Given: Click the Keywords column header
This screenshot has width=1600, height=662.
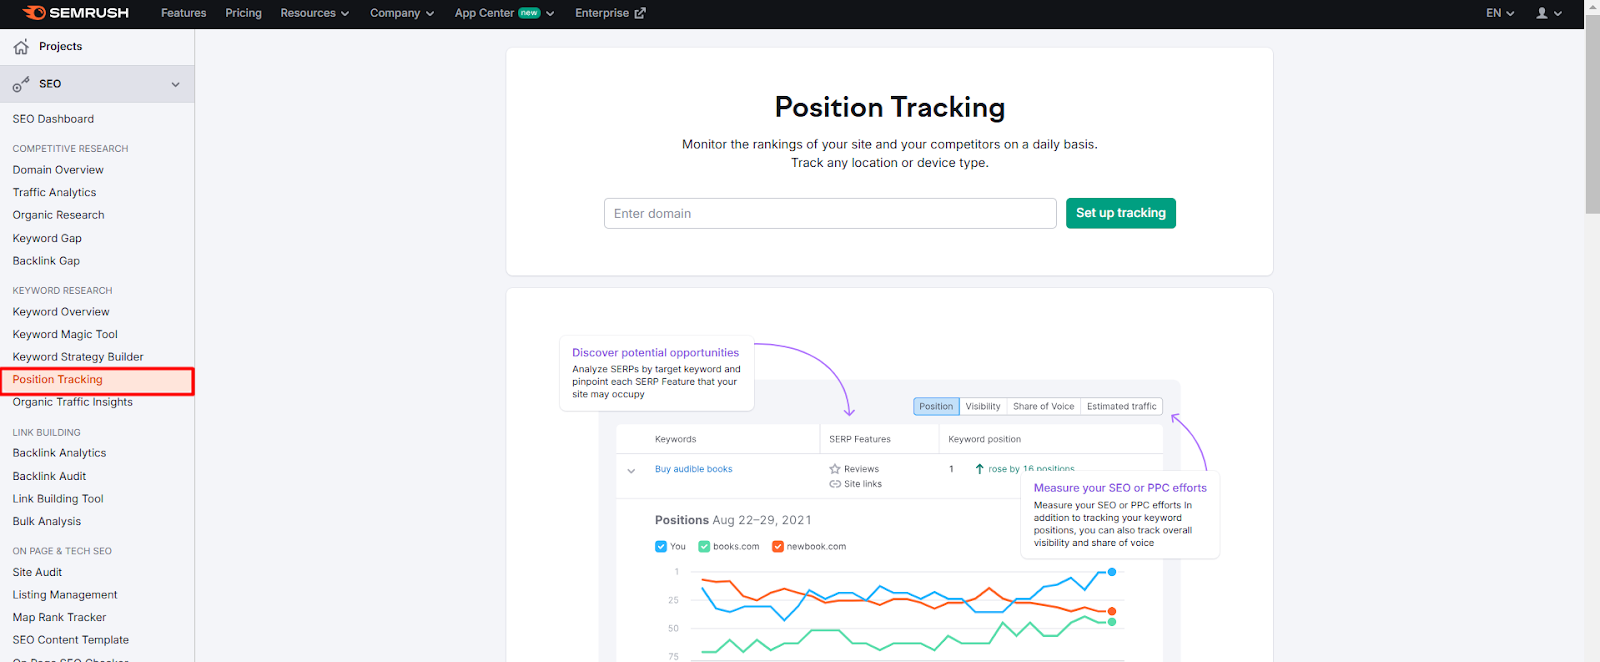Looking at the screenshot, I should click(675, 439).
